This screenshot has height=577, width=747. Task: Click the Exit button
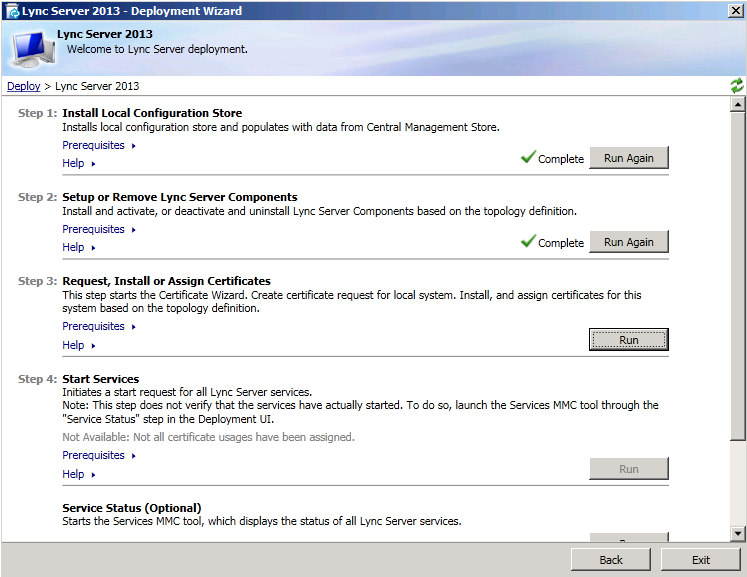point(701,559)
